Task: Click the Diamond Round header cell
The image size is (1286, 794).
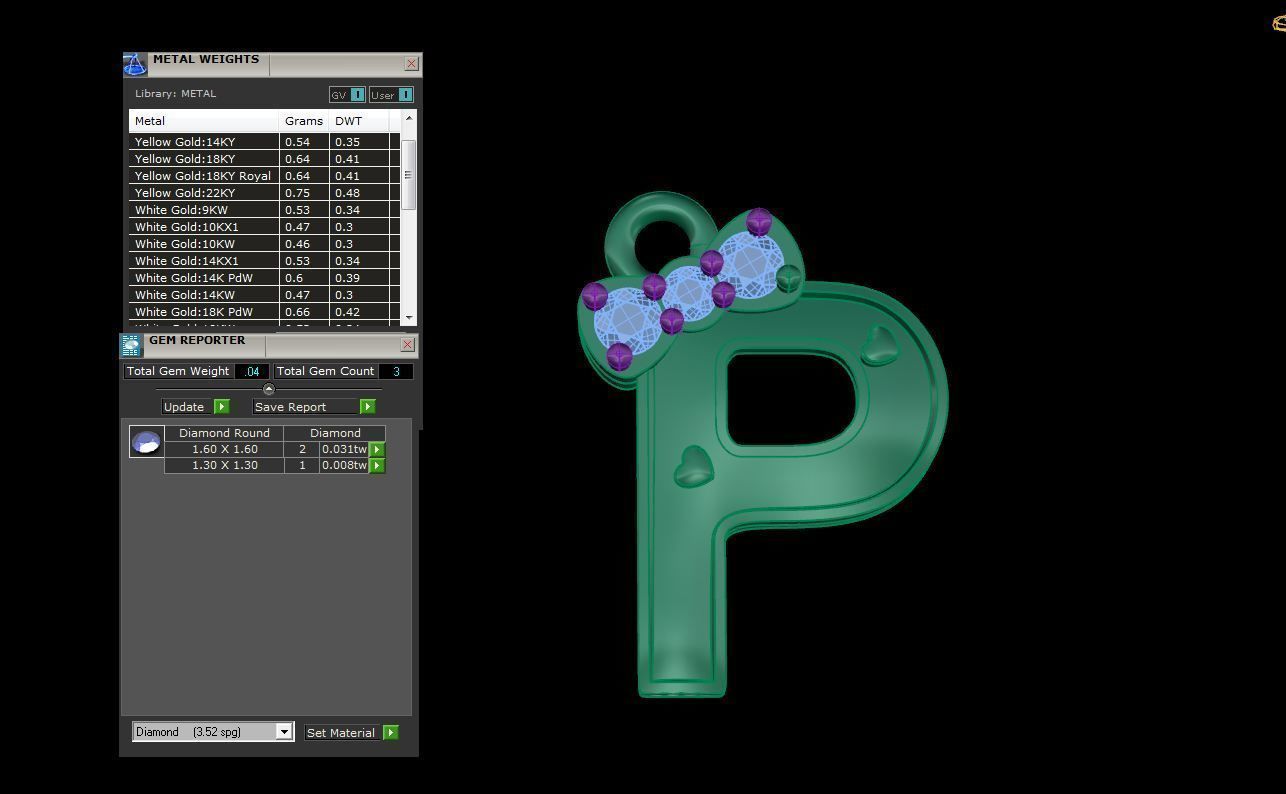Action: pos(224,433)
